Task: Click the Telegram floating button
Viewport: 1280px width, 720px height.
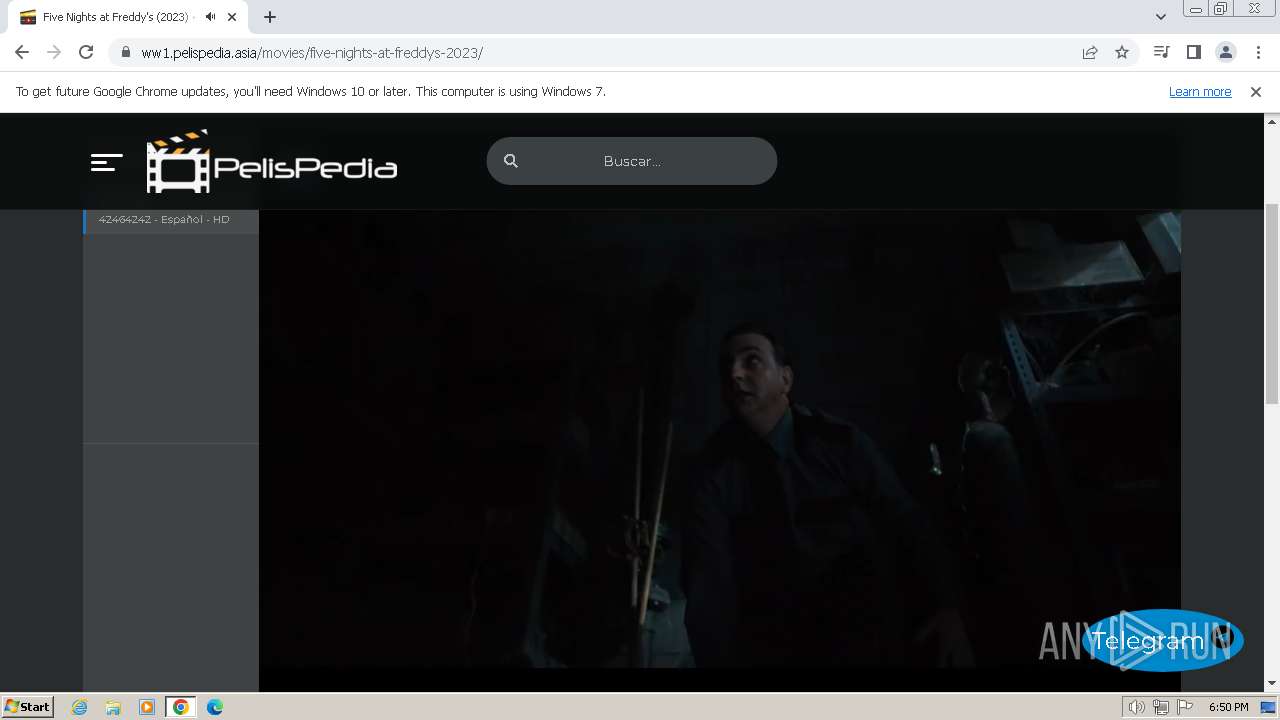Action: click(x=1162, y=640)
